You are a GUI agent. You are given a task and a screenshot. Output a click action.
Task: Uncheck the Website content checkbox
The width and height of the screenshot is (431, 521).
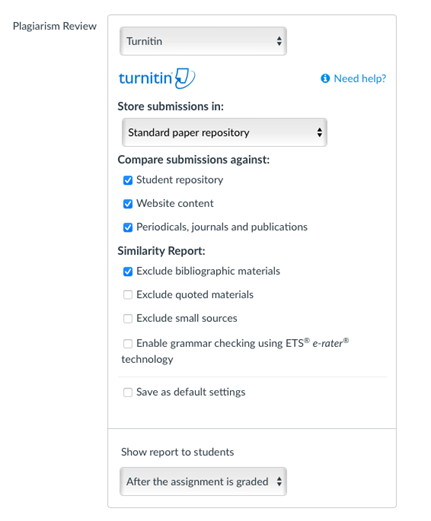pos(128,204)
